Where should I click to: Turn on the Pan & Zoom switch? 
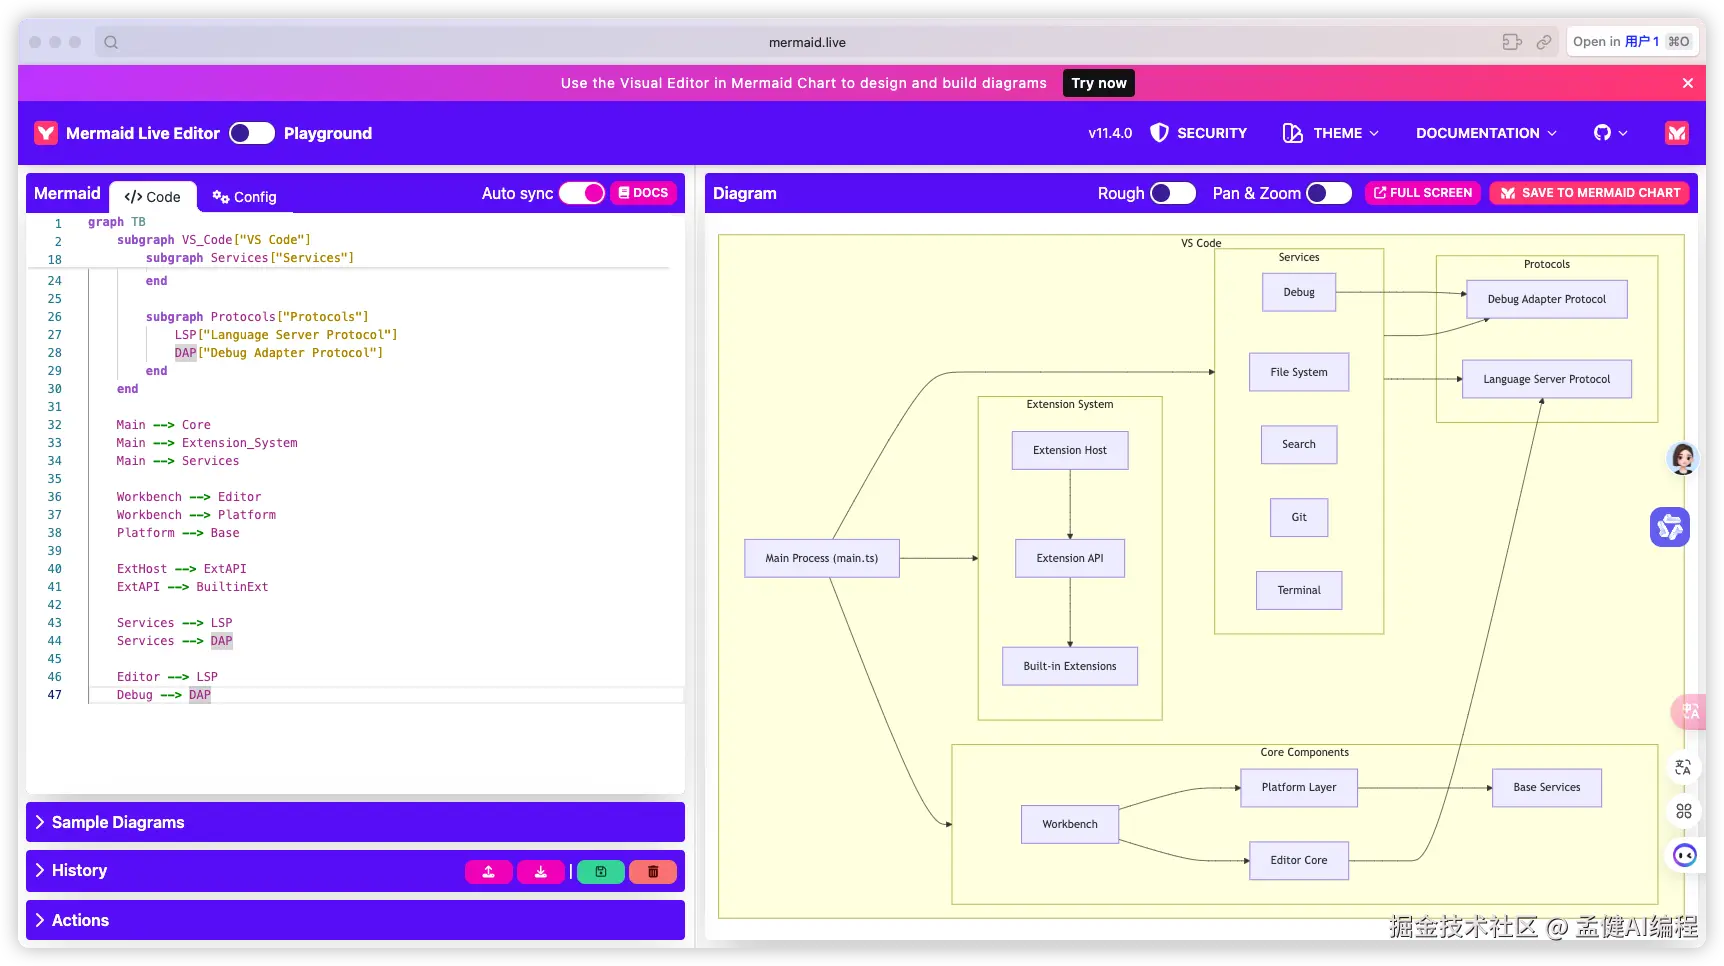[1329, 193]
